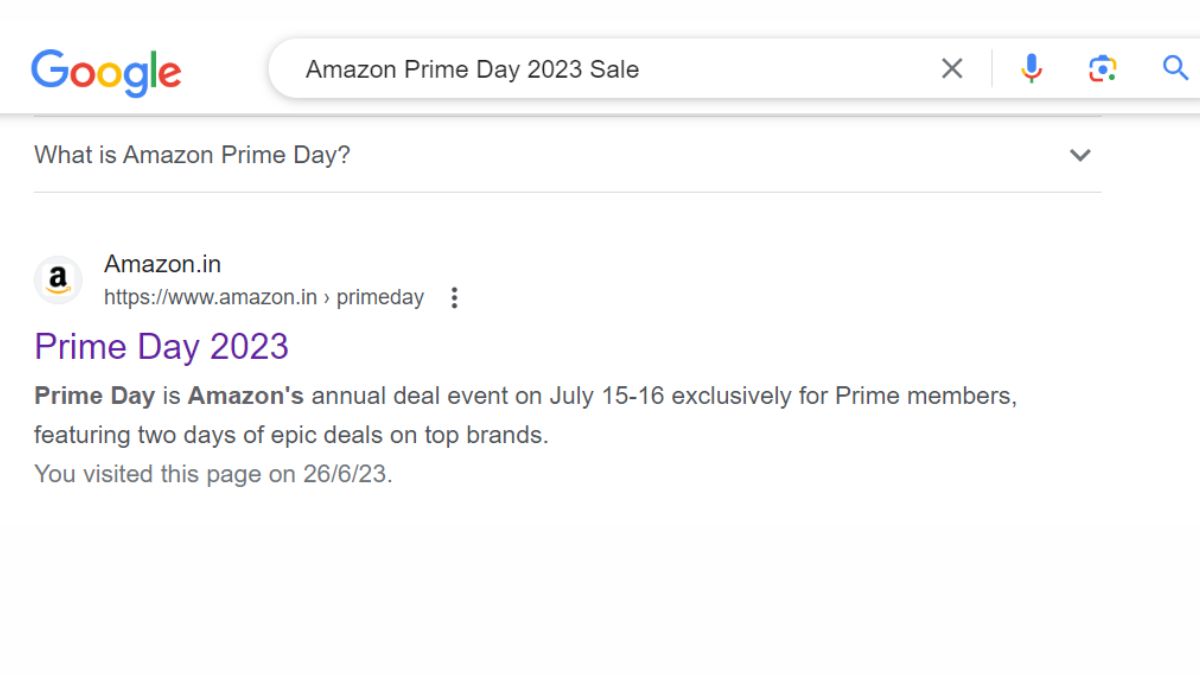Click the "primeday" breadcrumb in the URL
The height and width of the screenshot is (675, 1200).
pos(380,298)
